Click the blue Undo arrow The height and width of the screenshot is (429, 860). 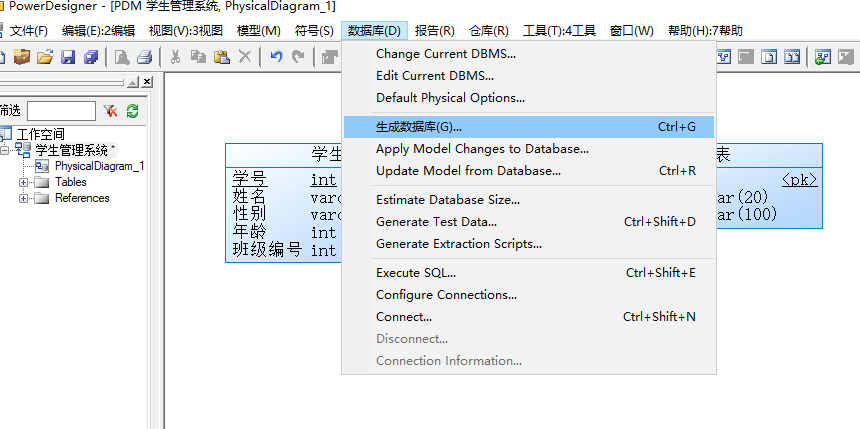[276, 57]
